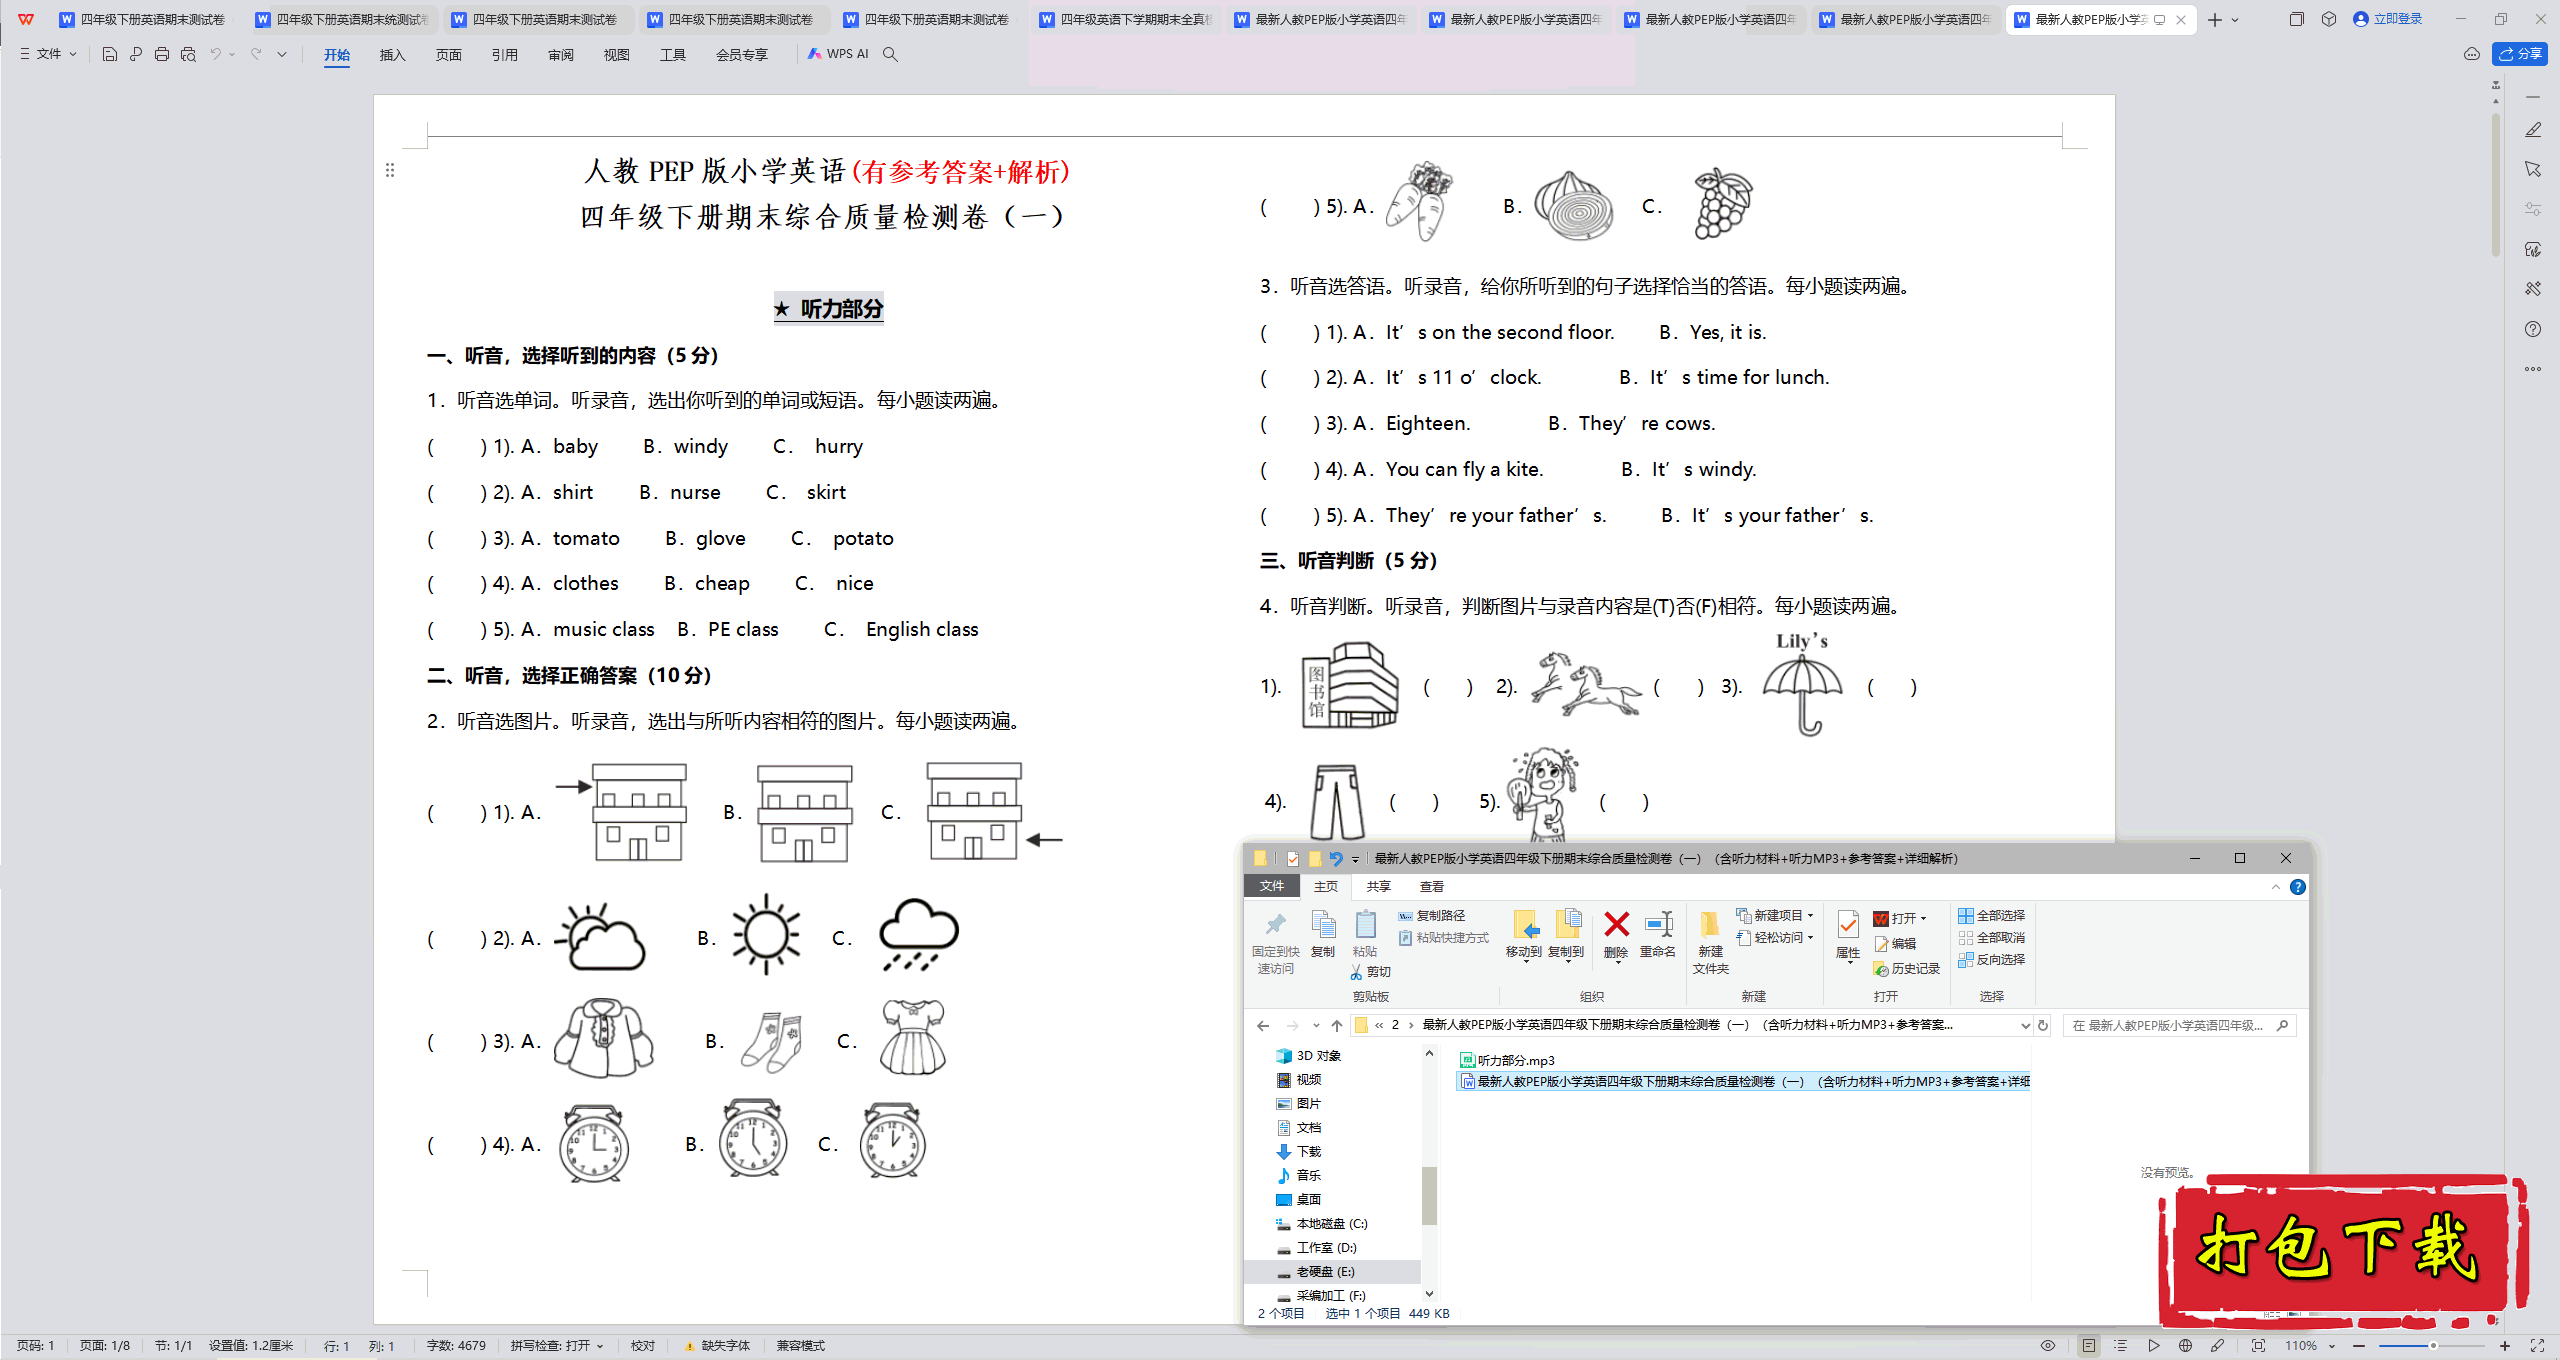Switch to the 插入 ribbon tab
The image size is (2560, 1360).
point(392,55)
